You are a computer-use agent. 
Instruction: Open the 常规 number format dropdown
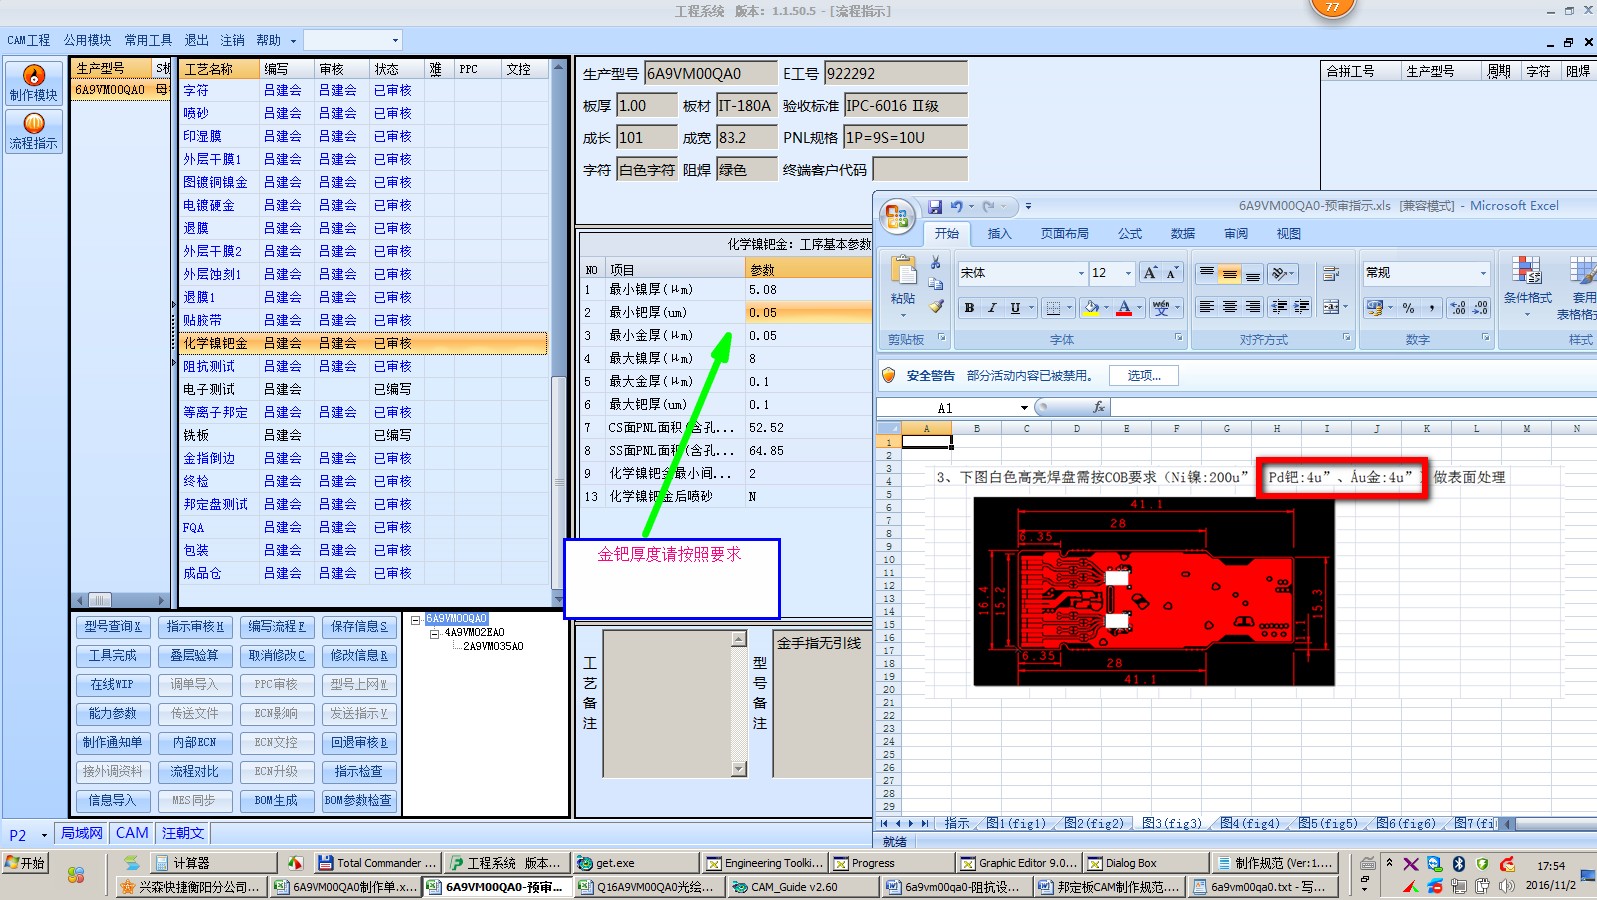pyautogui.click(x=1483, y=273)
